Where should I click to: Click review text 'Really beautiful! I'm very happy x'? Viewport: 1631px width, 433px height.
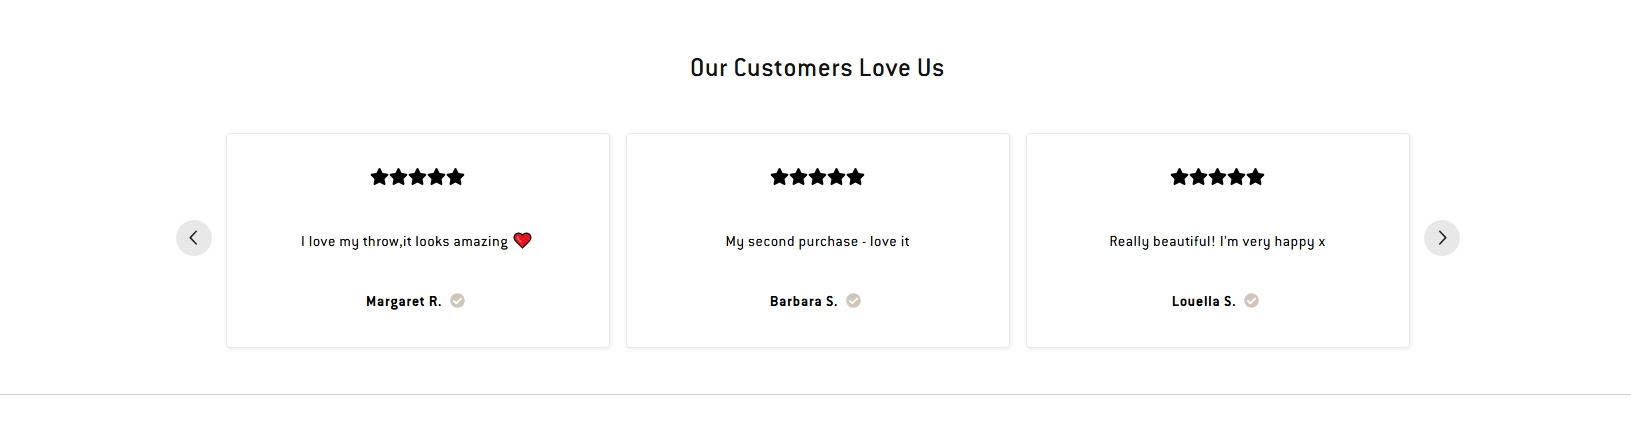[1217, 242]
